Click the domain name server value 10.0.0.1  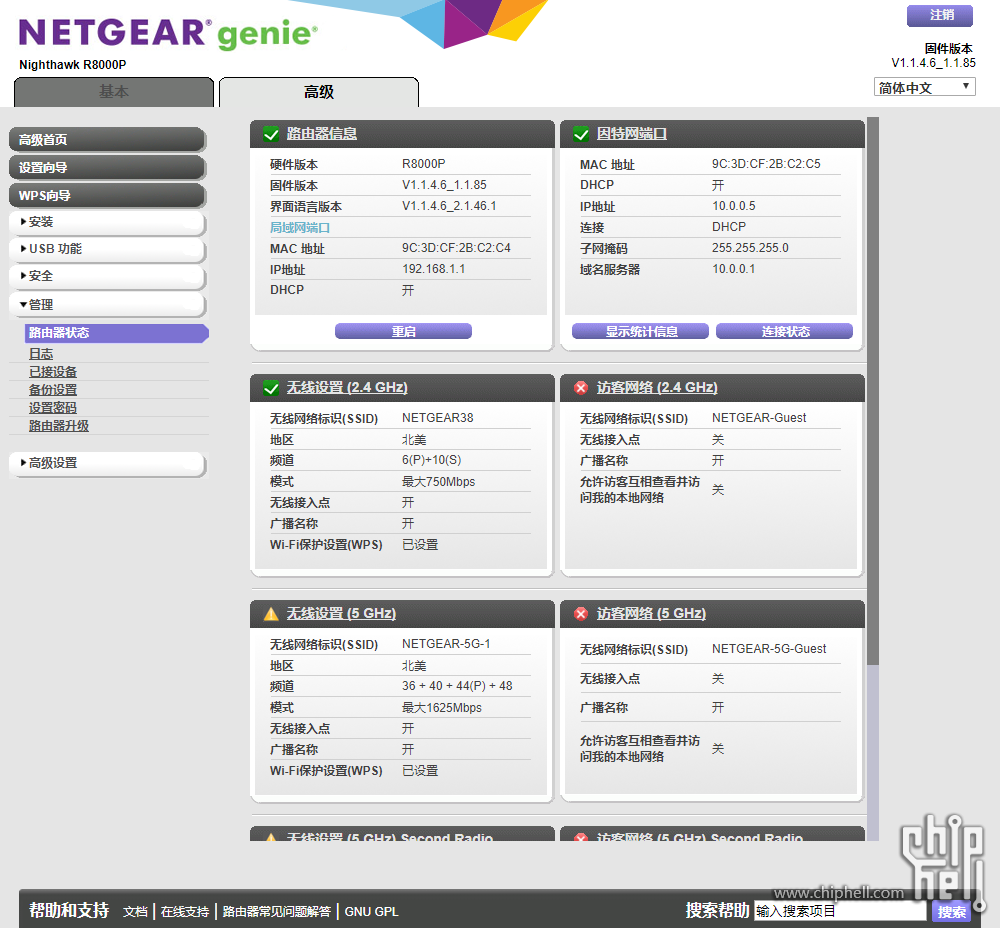click(x=733, y=269)
